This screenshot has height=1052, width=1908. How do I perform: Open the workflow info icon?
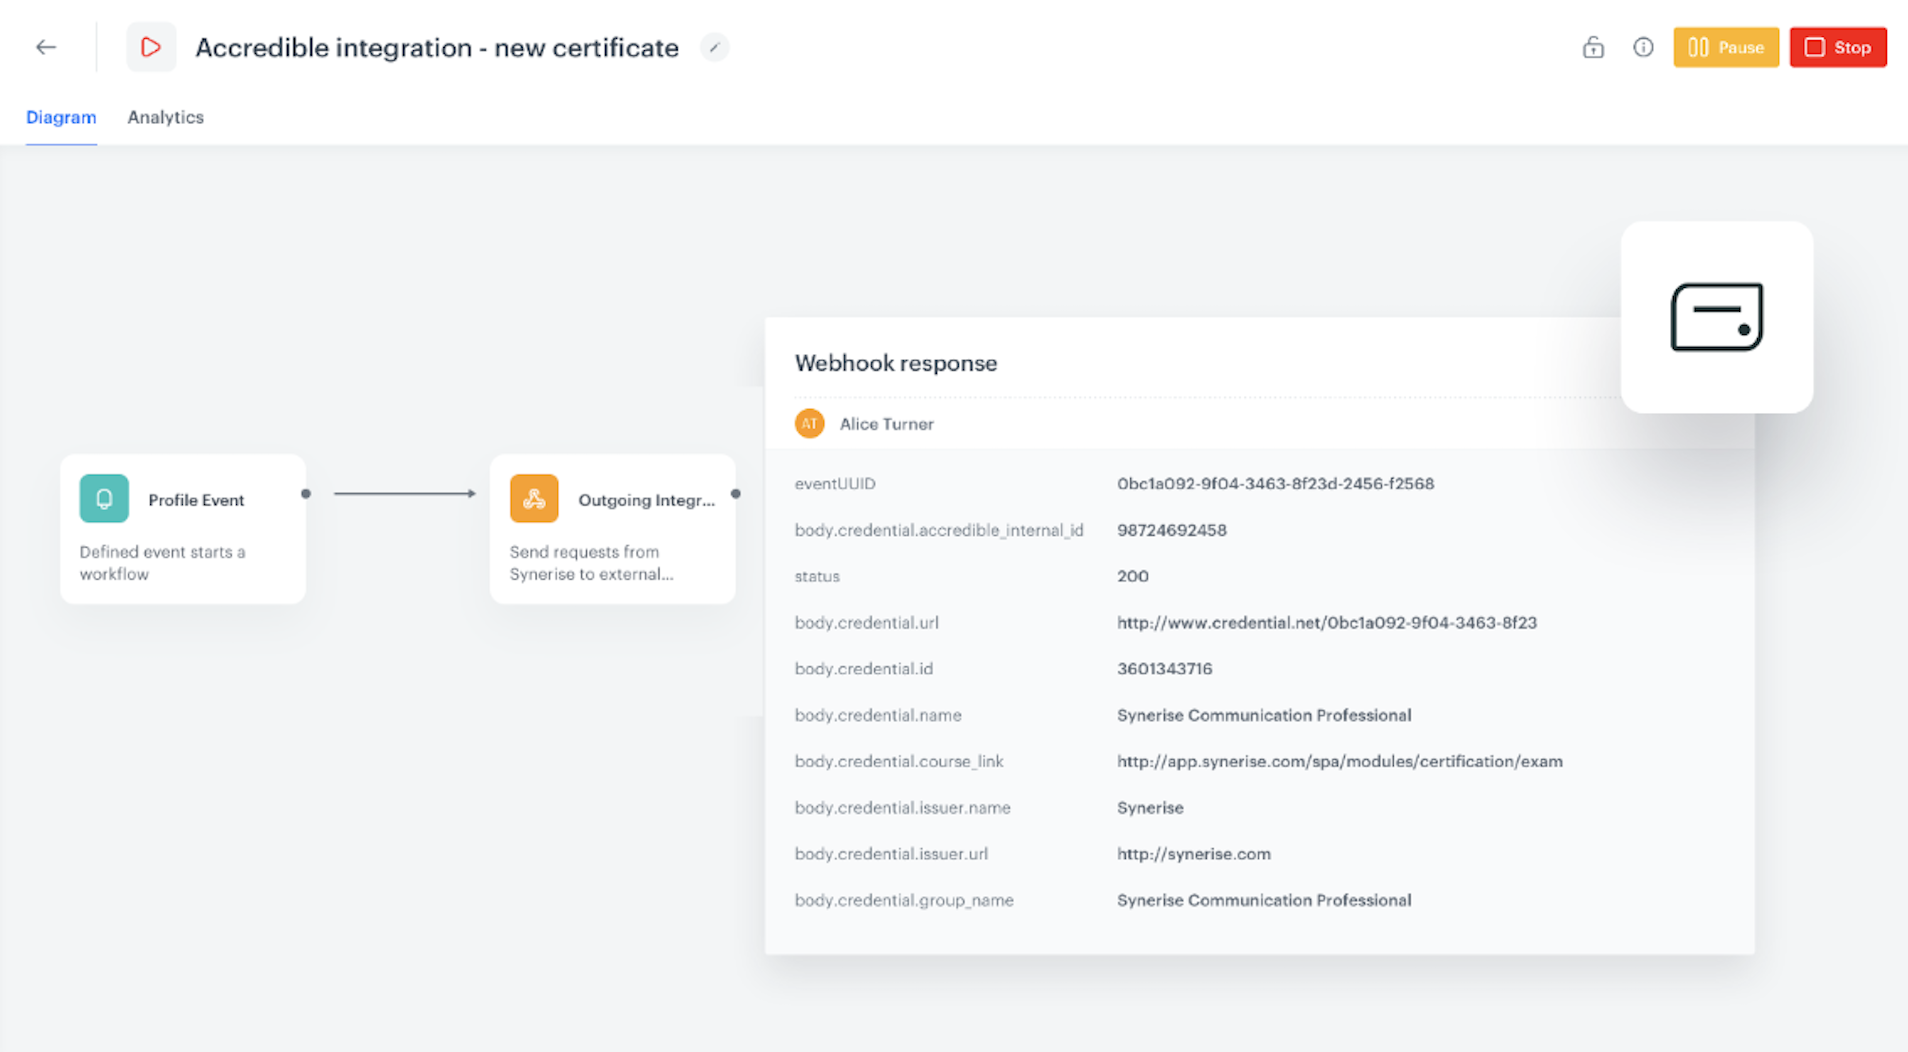coord(1643,47)
